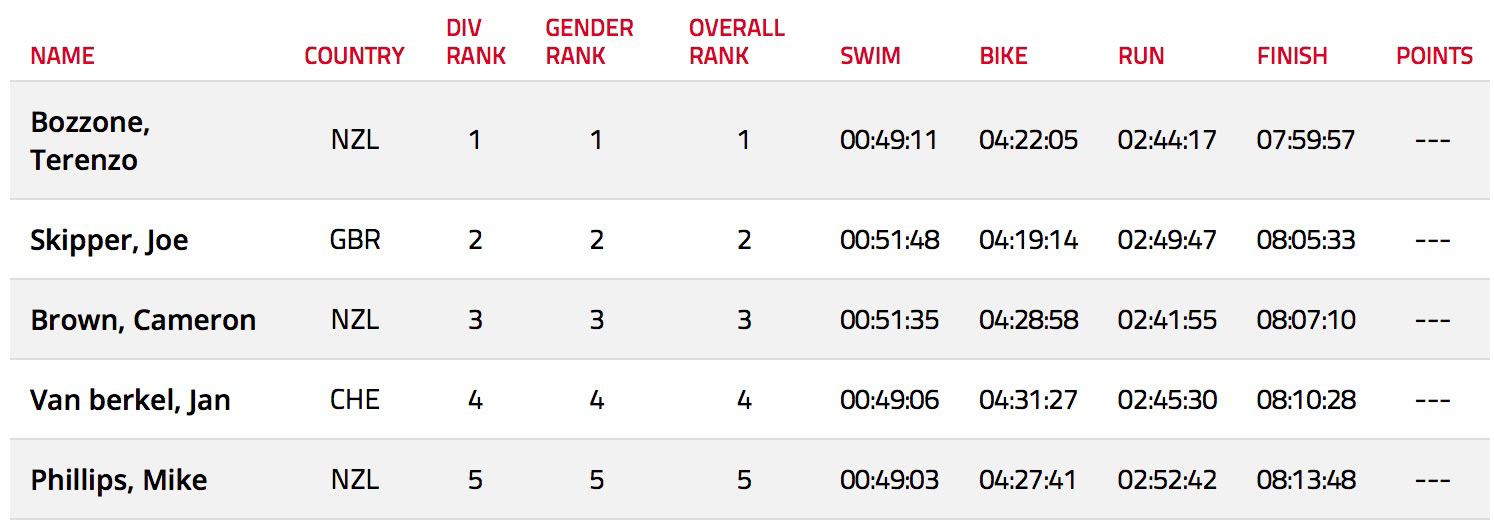Select Cameron Brown's run time 02:41:55
This screenshot has width=1494, height=530.
(1167, 320)
